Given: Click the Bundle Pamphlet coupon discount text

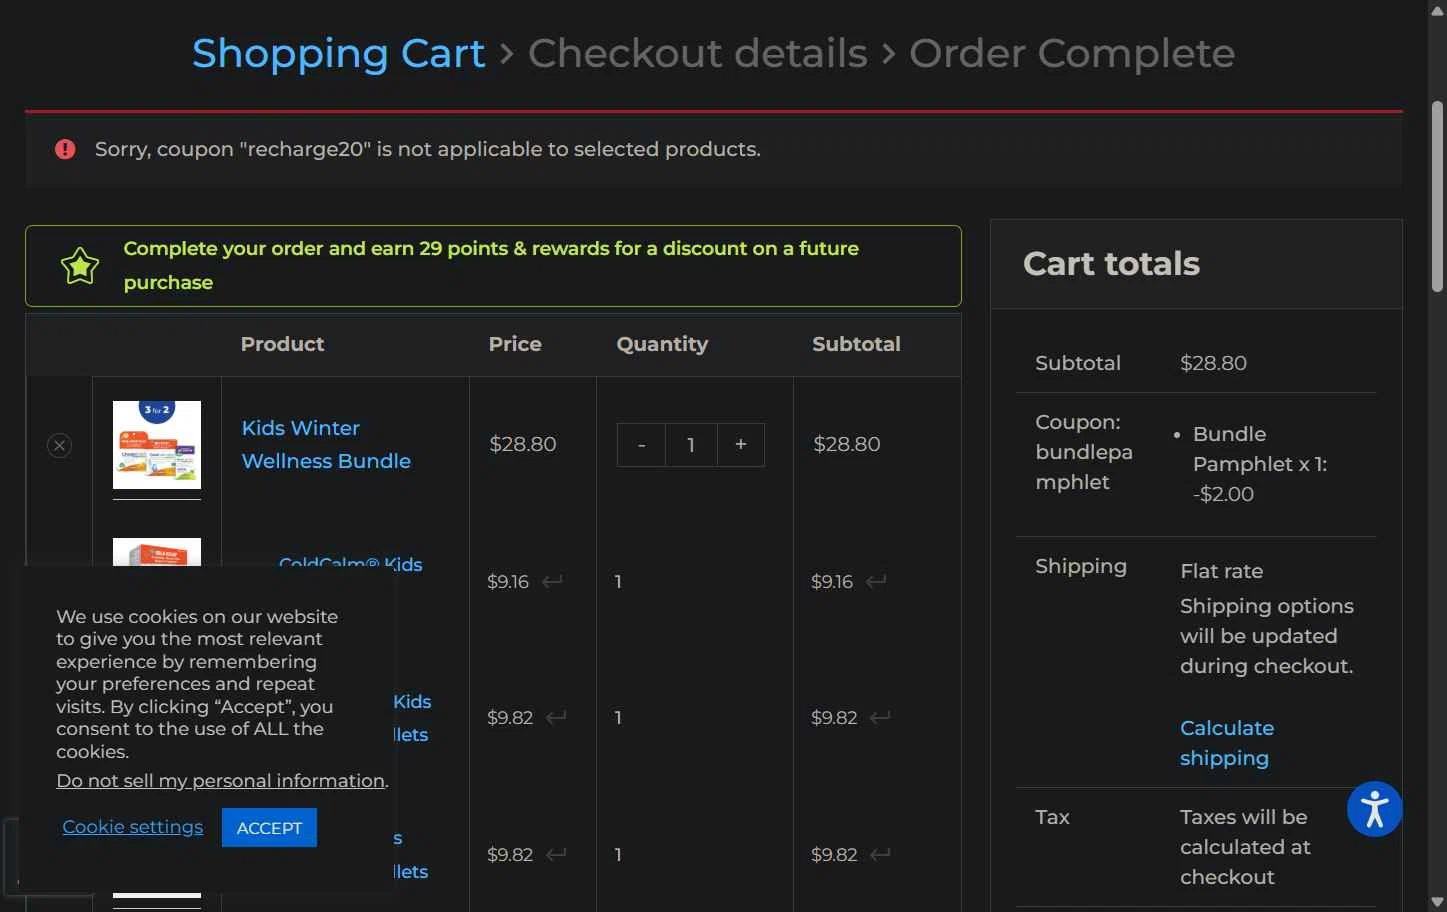Looking at the screenshot, I should [1260, 464].
